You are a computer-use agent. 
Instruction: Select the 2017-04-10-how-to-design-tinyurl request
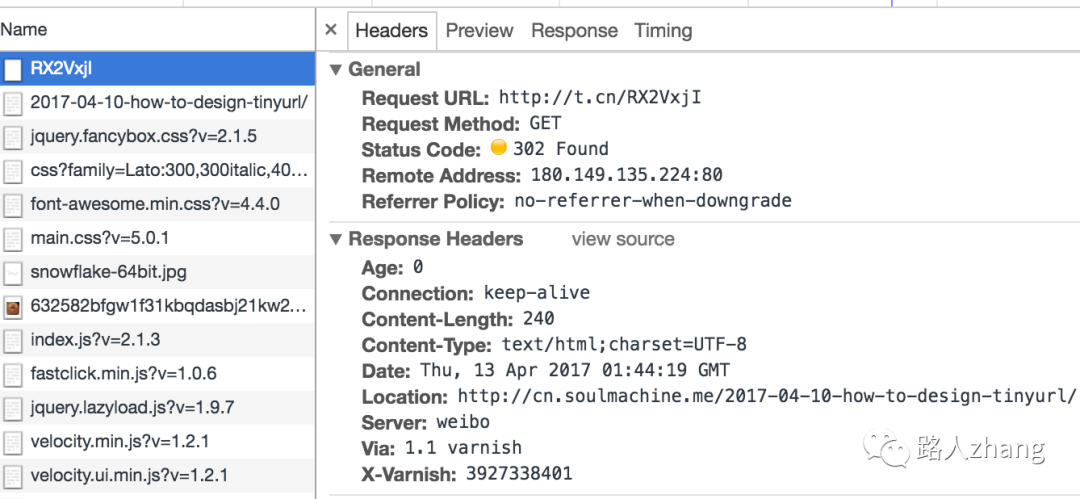click(168, 102)
